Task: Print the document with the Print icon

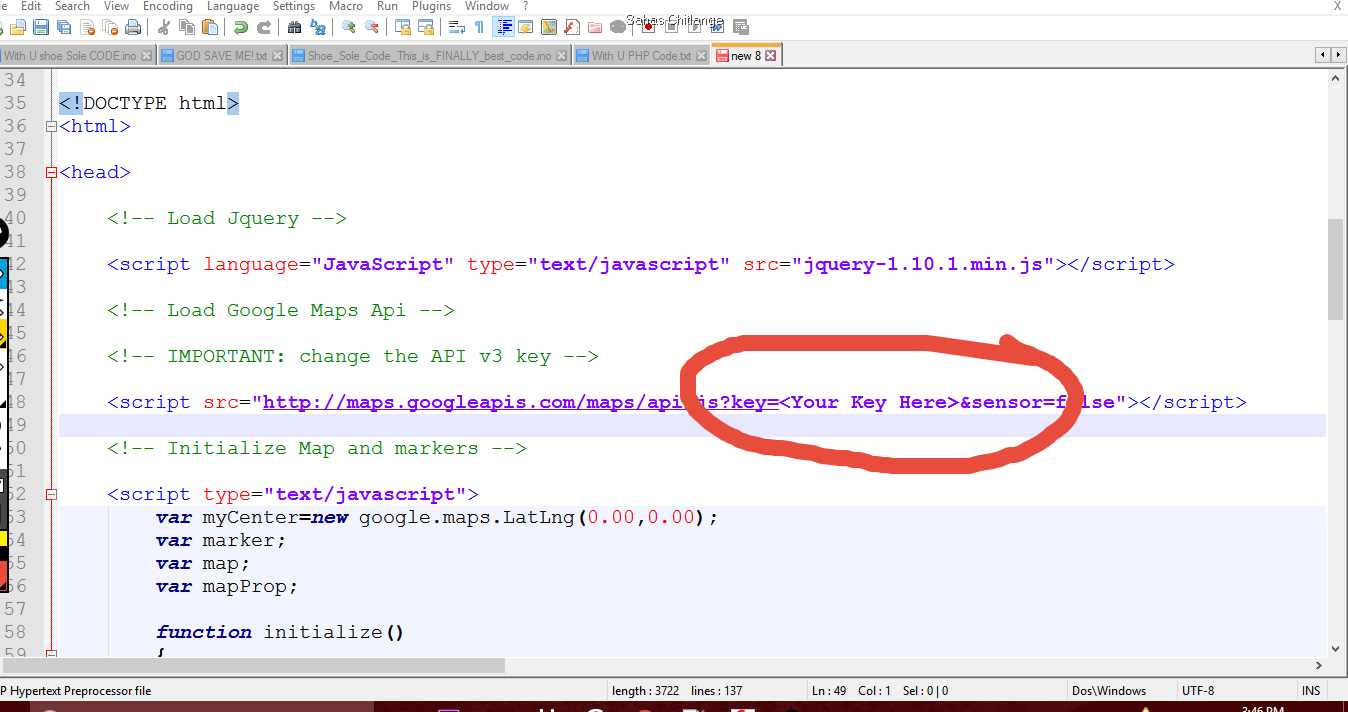Action: point(132,27)
